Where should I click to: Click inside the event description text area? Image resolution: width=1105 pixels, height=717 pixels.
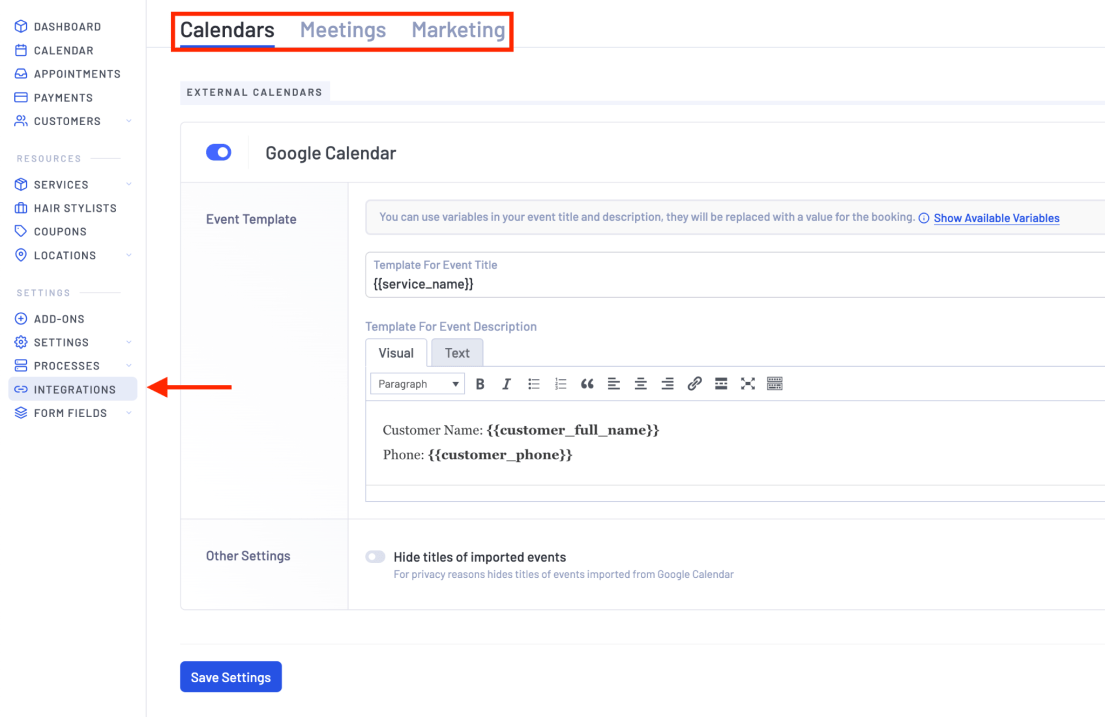point(735,443)
